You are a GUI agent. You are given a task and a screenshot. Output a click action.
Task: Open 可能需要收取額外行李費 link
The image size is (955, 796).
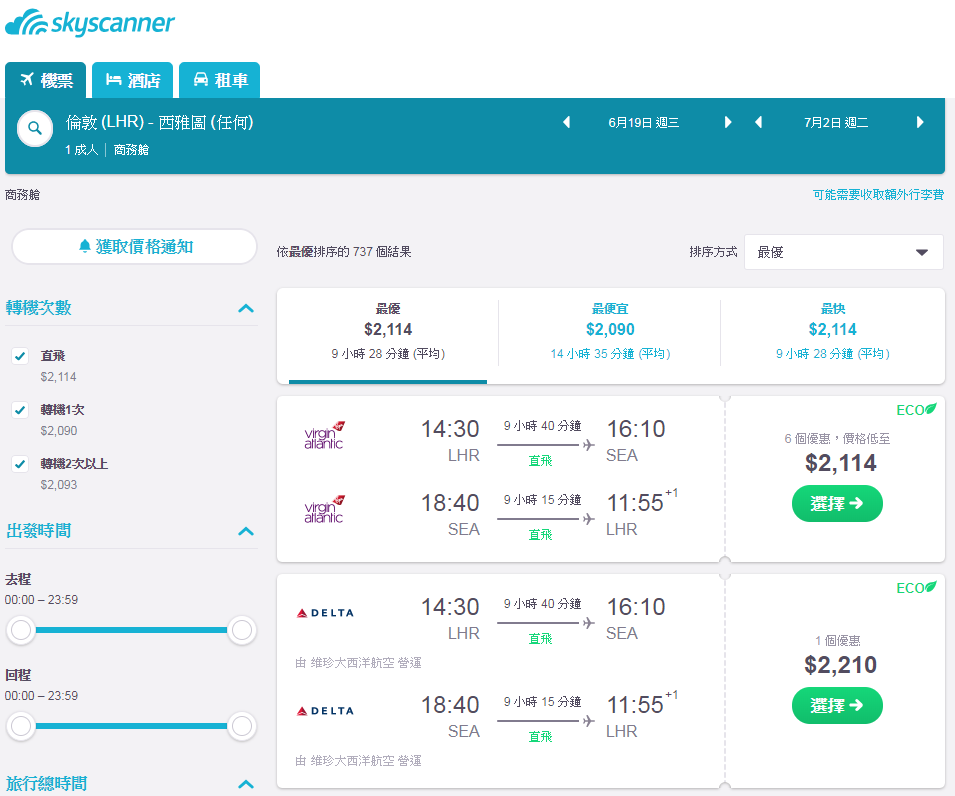[x=878, y=194]
